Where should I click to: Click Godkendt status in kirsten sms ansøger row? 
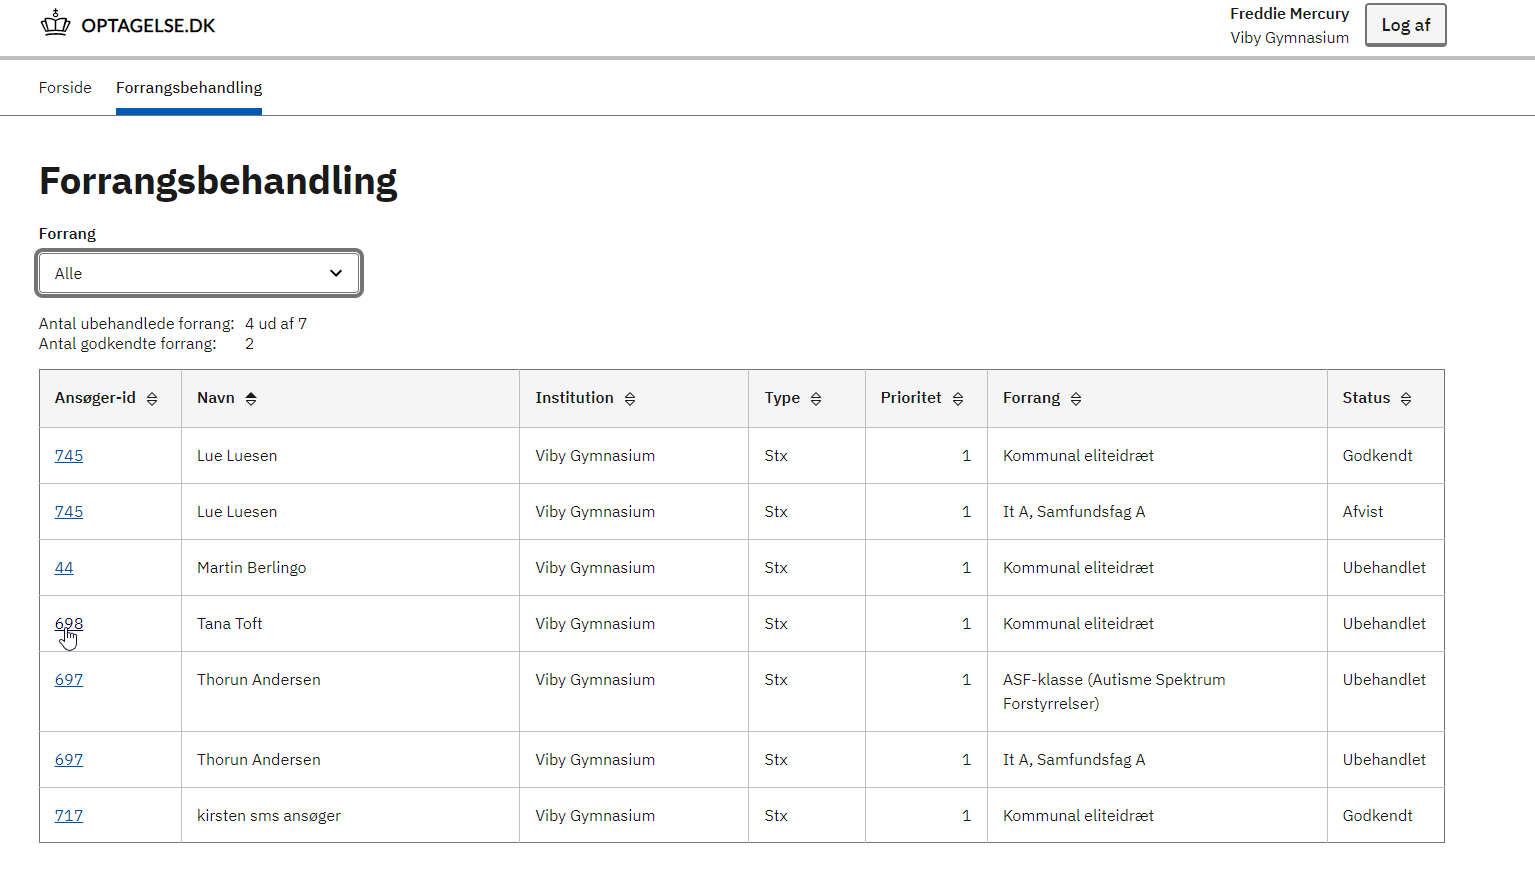pyautogui.click(x=1378, y=815)
